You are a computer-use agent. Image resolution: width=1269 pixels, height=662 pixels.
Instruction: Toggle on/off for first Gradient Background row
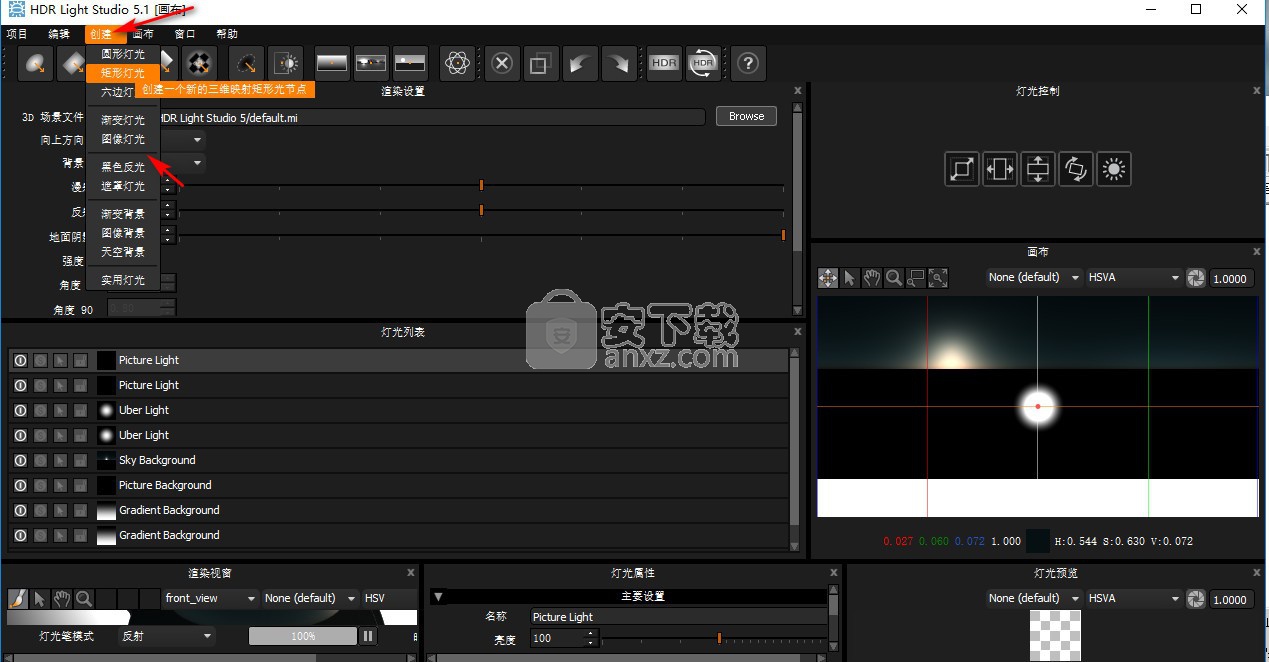[20, 510]
